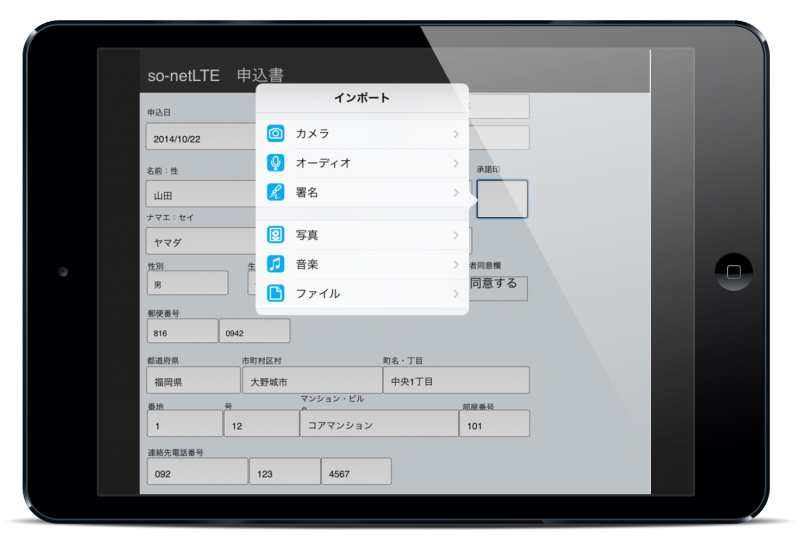Expand the オーディオ row chevron
The width and height of the screenshot is (800, 544).
coord(456,163)
